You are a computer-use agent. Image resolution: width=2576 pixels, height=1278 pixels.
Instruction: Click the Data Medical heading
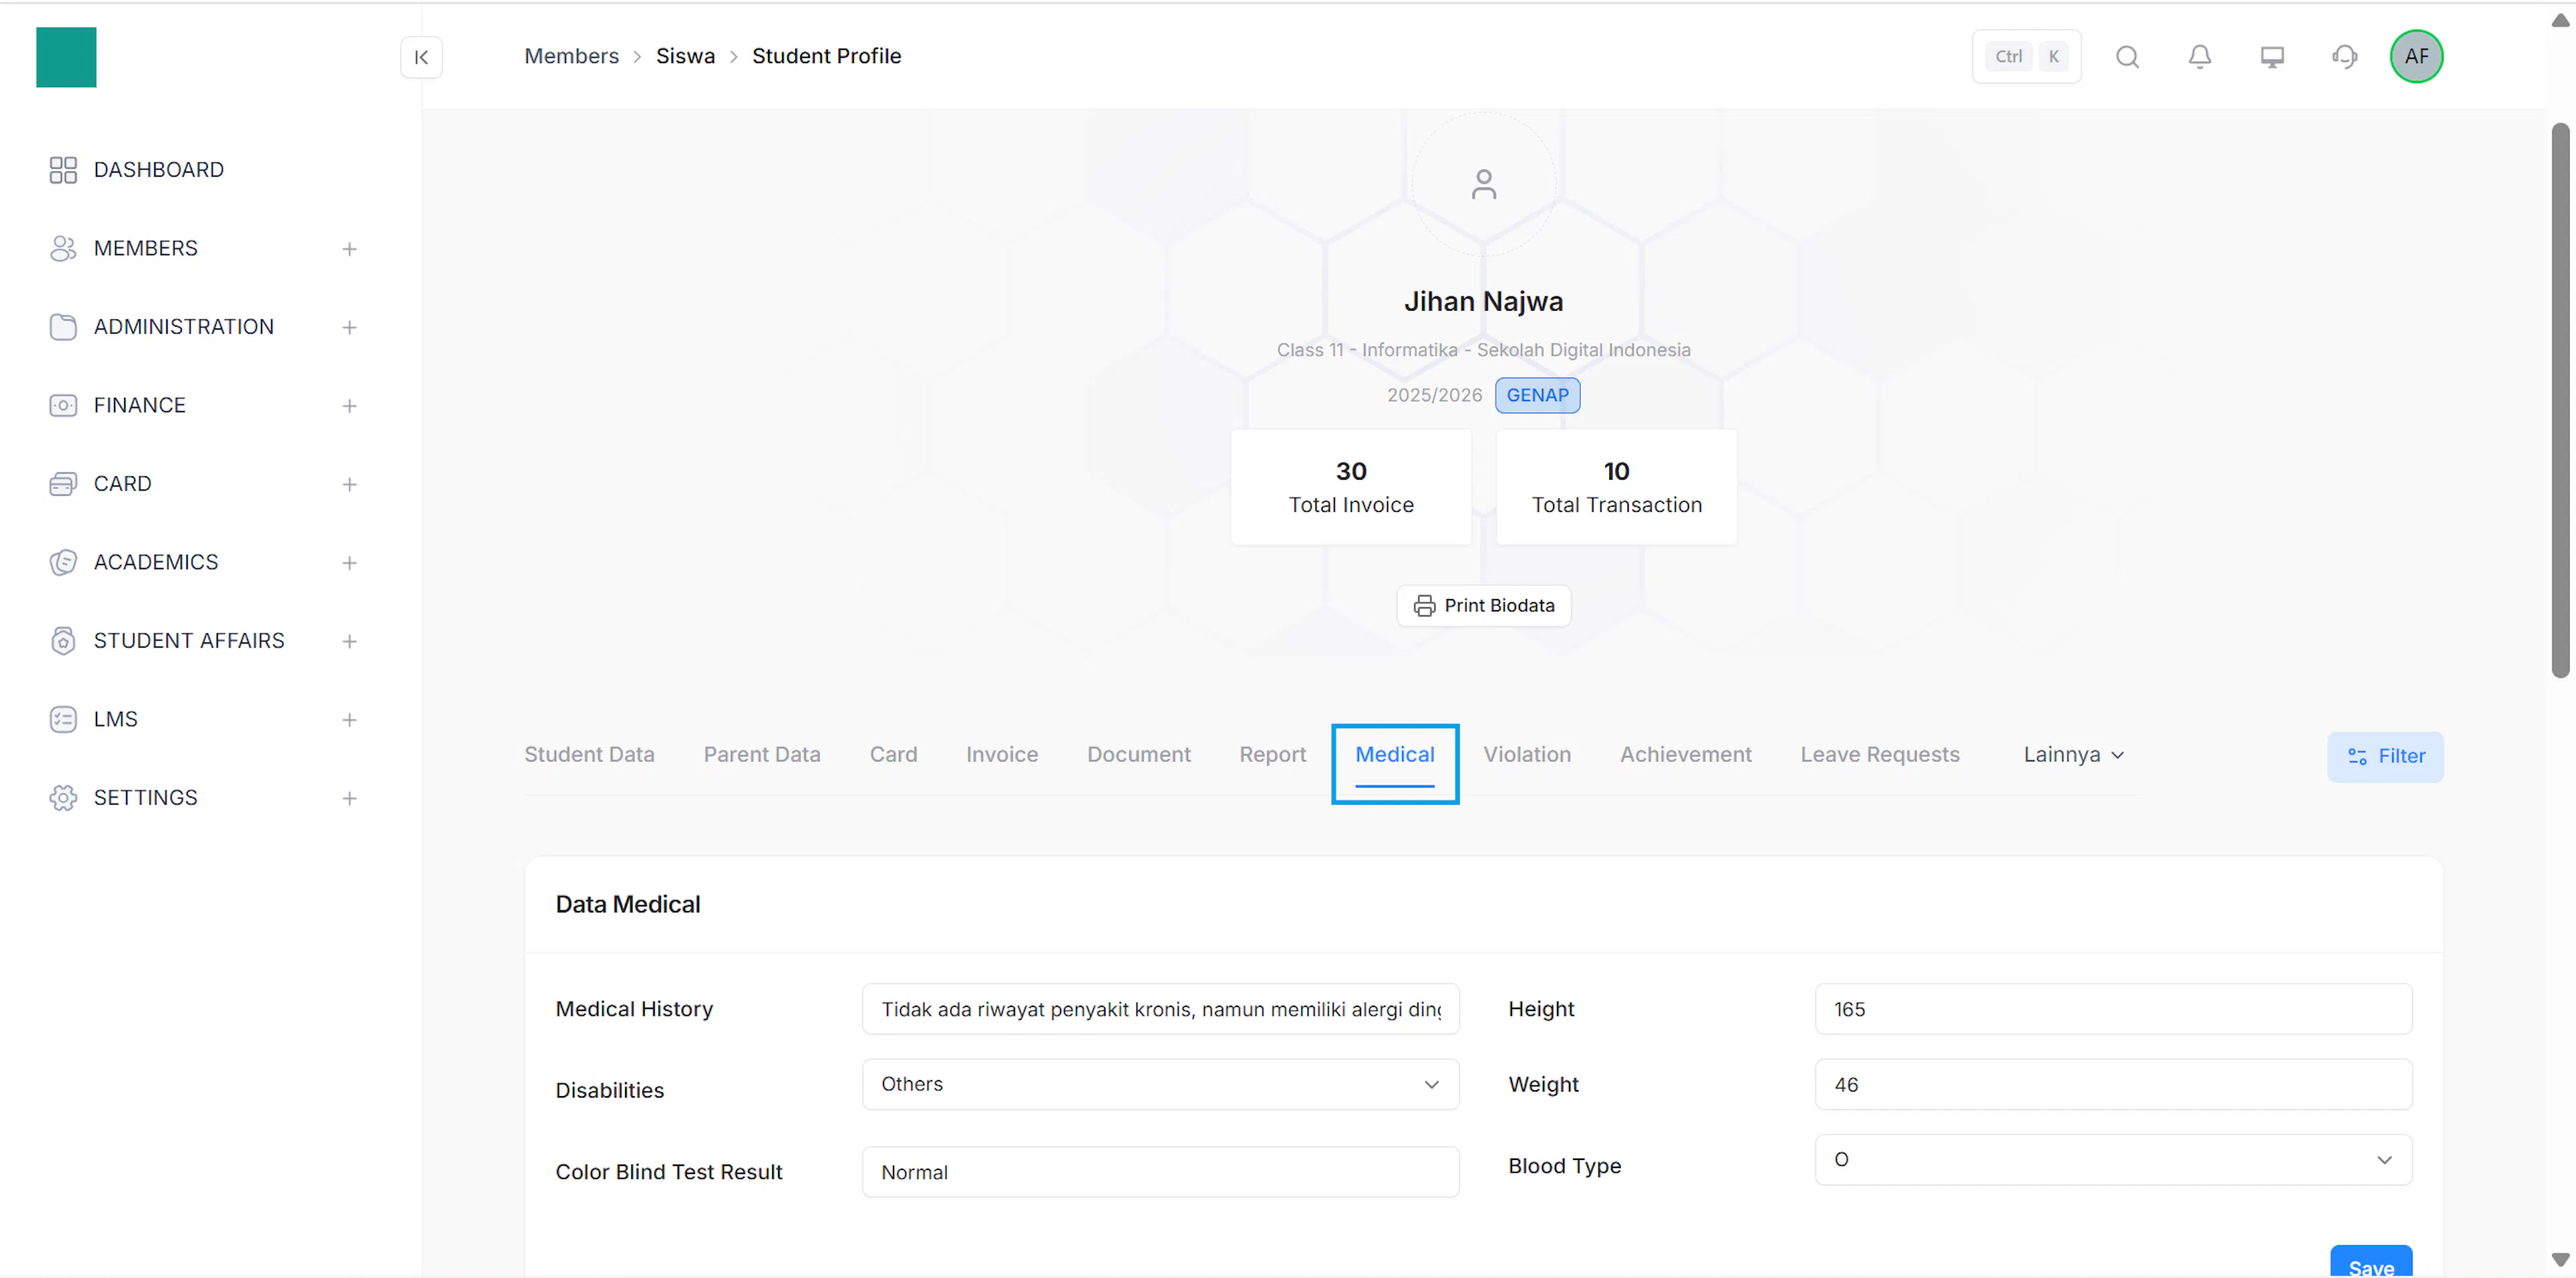point(627,905)
